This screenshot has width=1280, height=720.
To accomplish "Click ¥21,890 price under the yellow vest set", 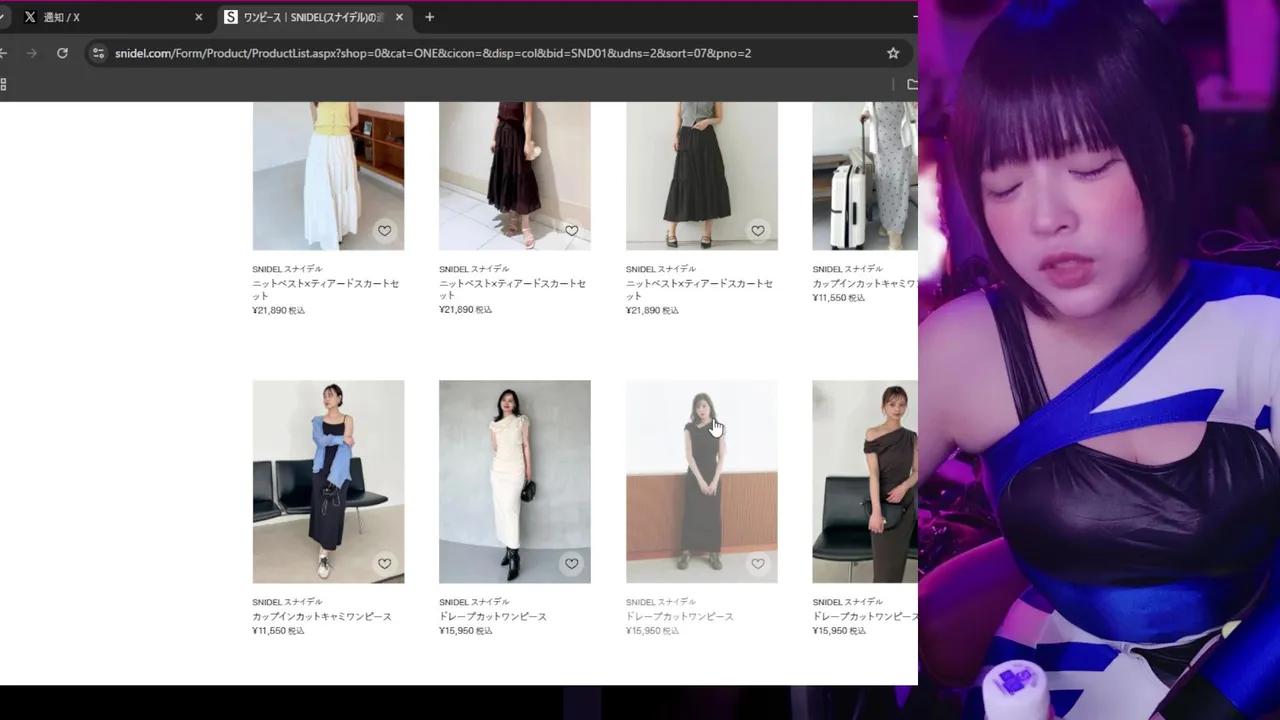I will pos(278,310).
